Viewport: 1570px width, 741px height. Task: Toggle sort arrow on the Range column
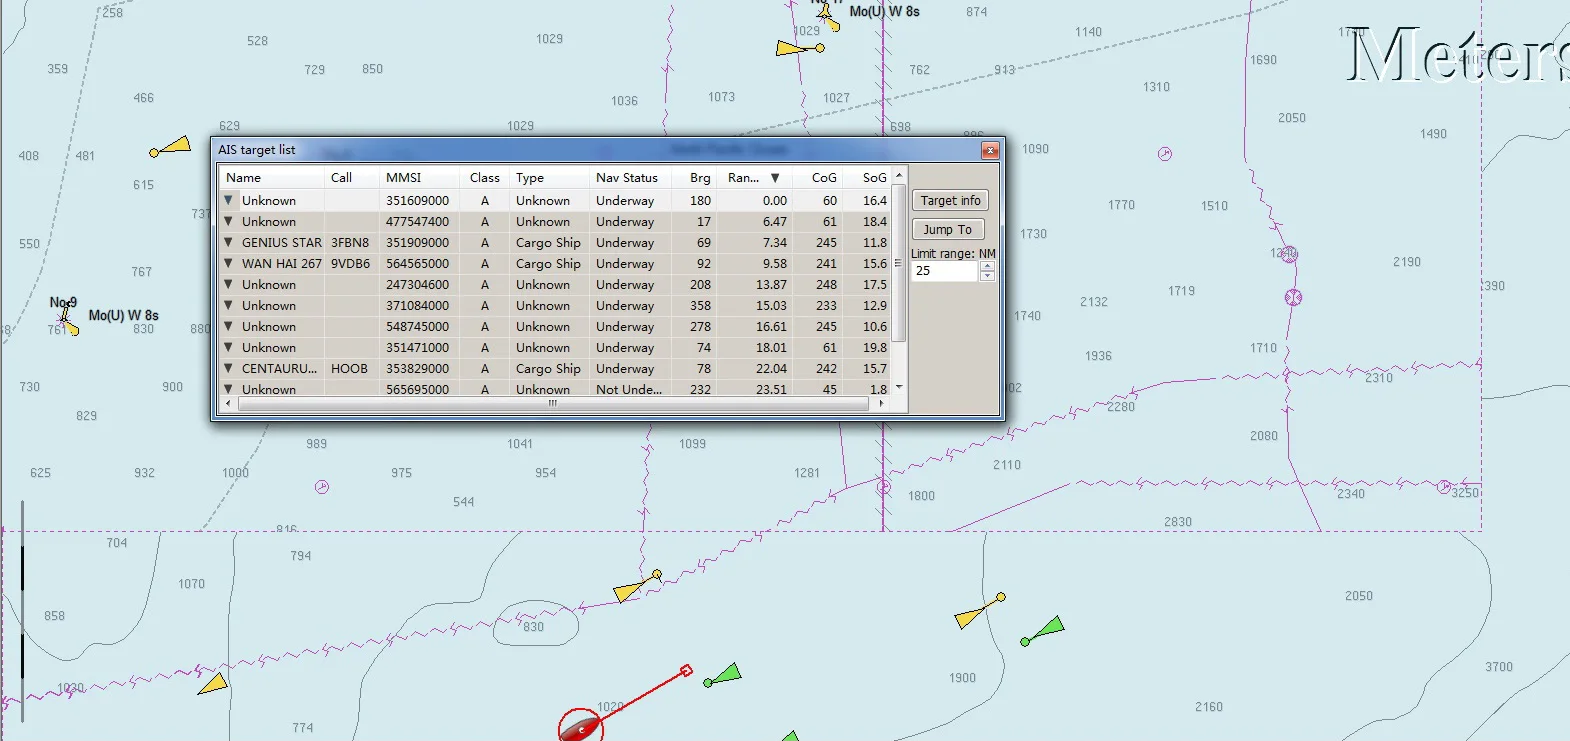point(775,178)
